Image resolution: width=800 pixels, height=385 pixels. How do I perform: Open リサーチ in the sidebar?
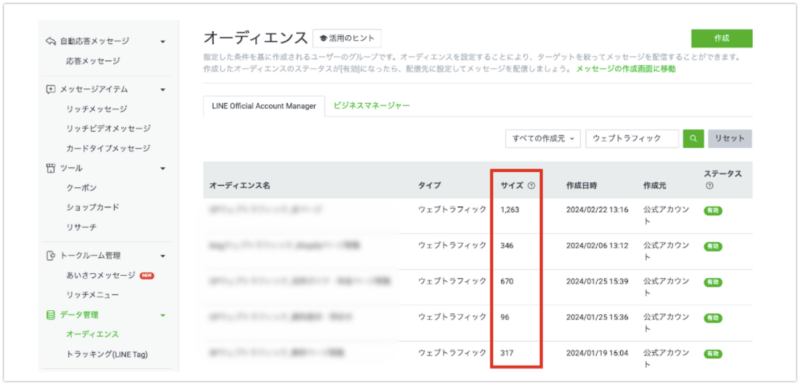81,227
